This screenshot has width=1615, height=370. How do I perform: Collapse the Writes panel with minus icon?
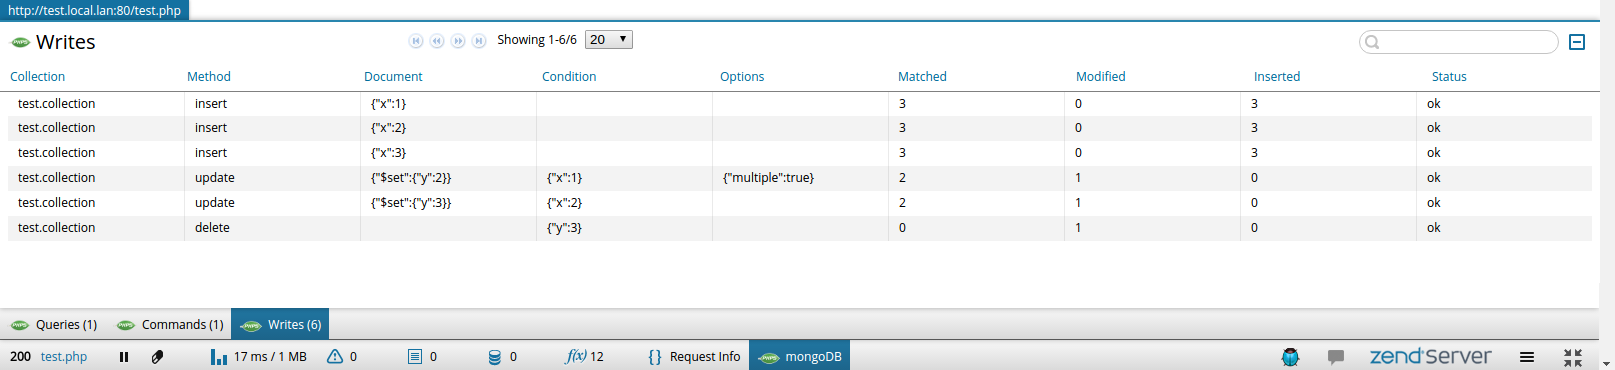tap(1577, 42)
